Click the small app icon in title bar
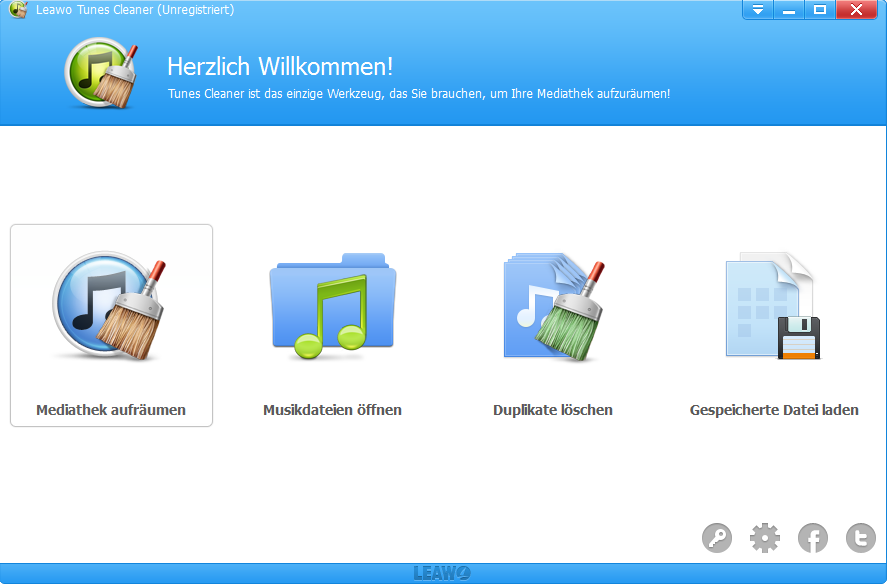 (x=19, y=9)
